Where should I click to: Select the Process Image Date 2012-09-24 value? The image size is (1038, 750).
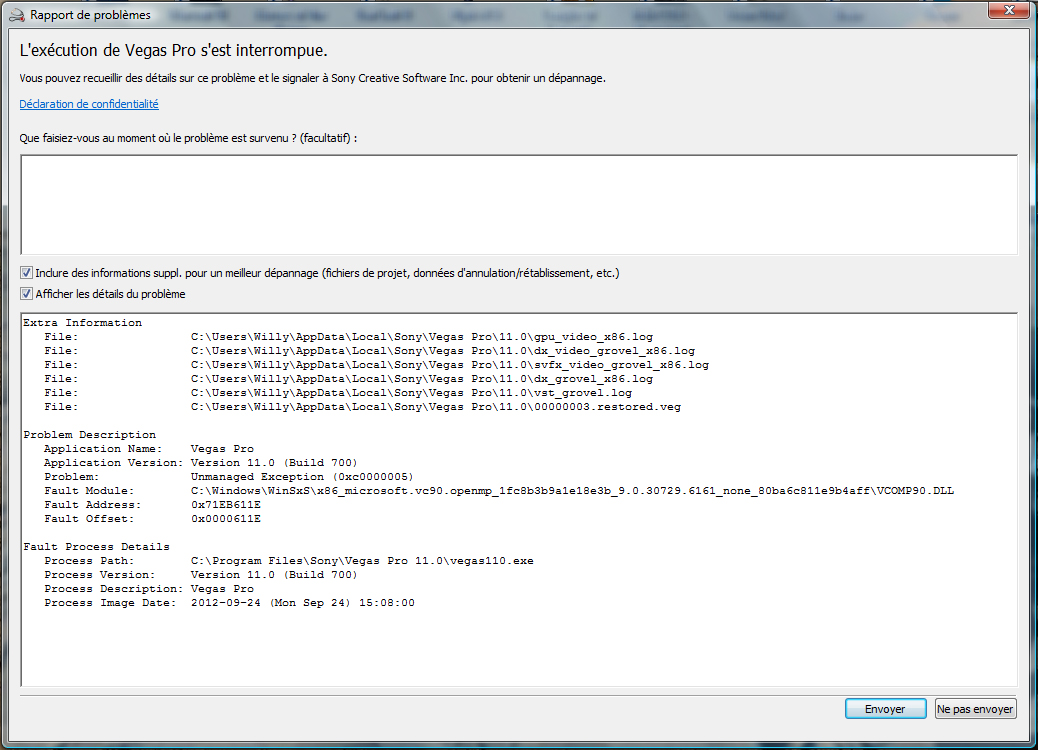point(303,602)
